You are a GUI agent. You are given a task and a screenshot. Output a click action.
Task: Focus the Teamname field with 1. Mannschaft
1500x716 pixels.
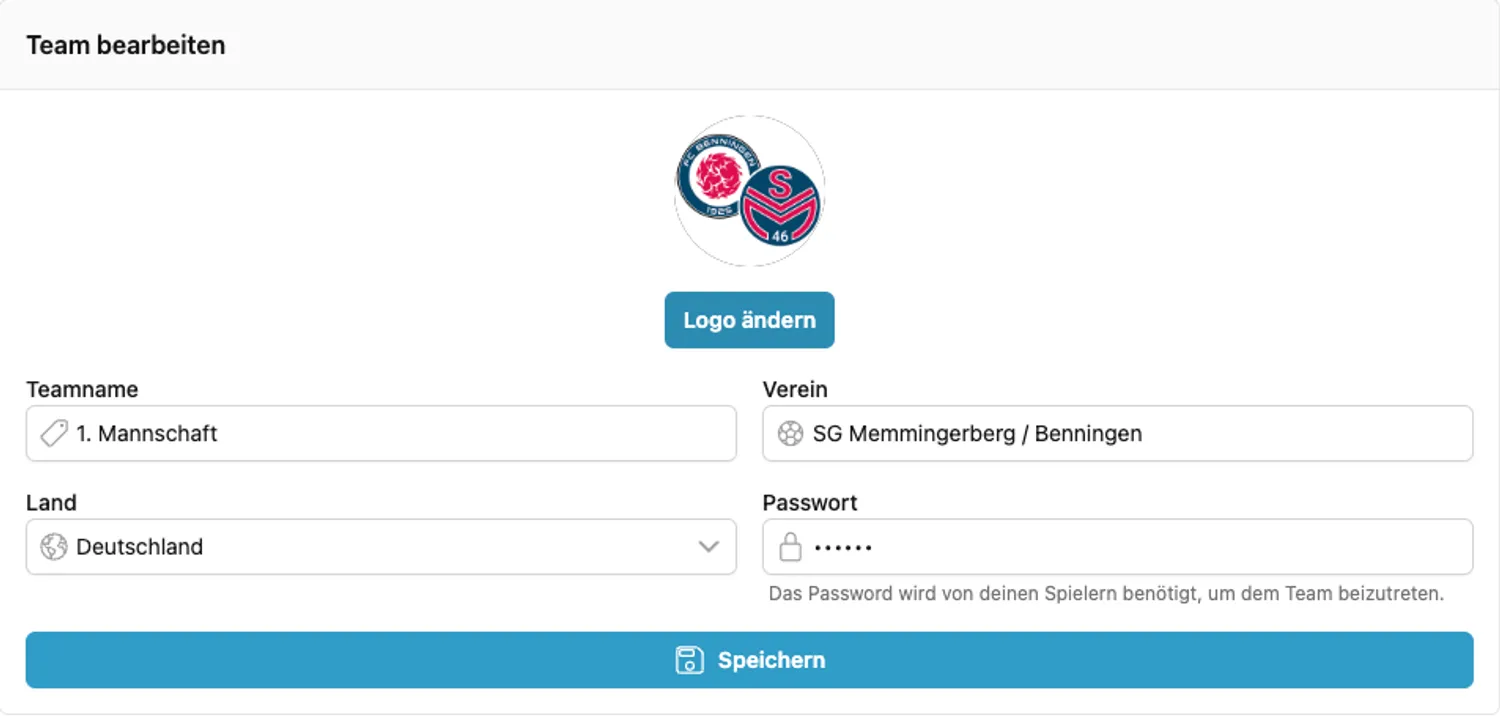coord(381,433)
